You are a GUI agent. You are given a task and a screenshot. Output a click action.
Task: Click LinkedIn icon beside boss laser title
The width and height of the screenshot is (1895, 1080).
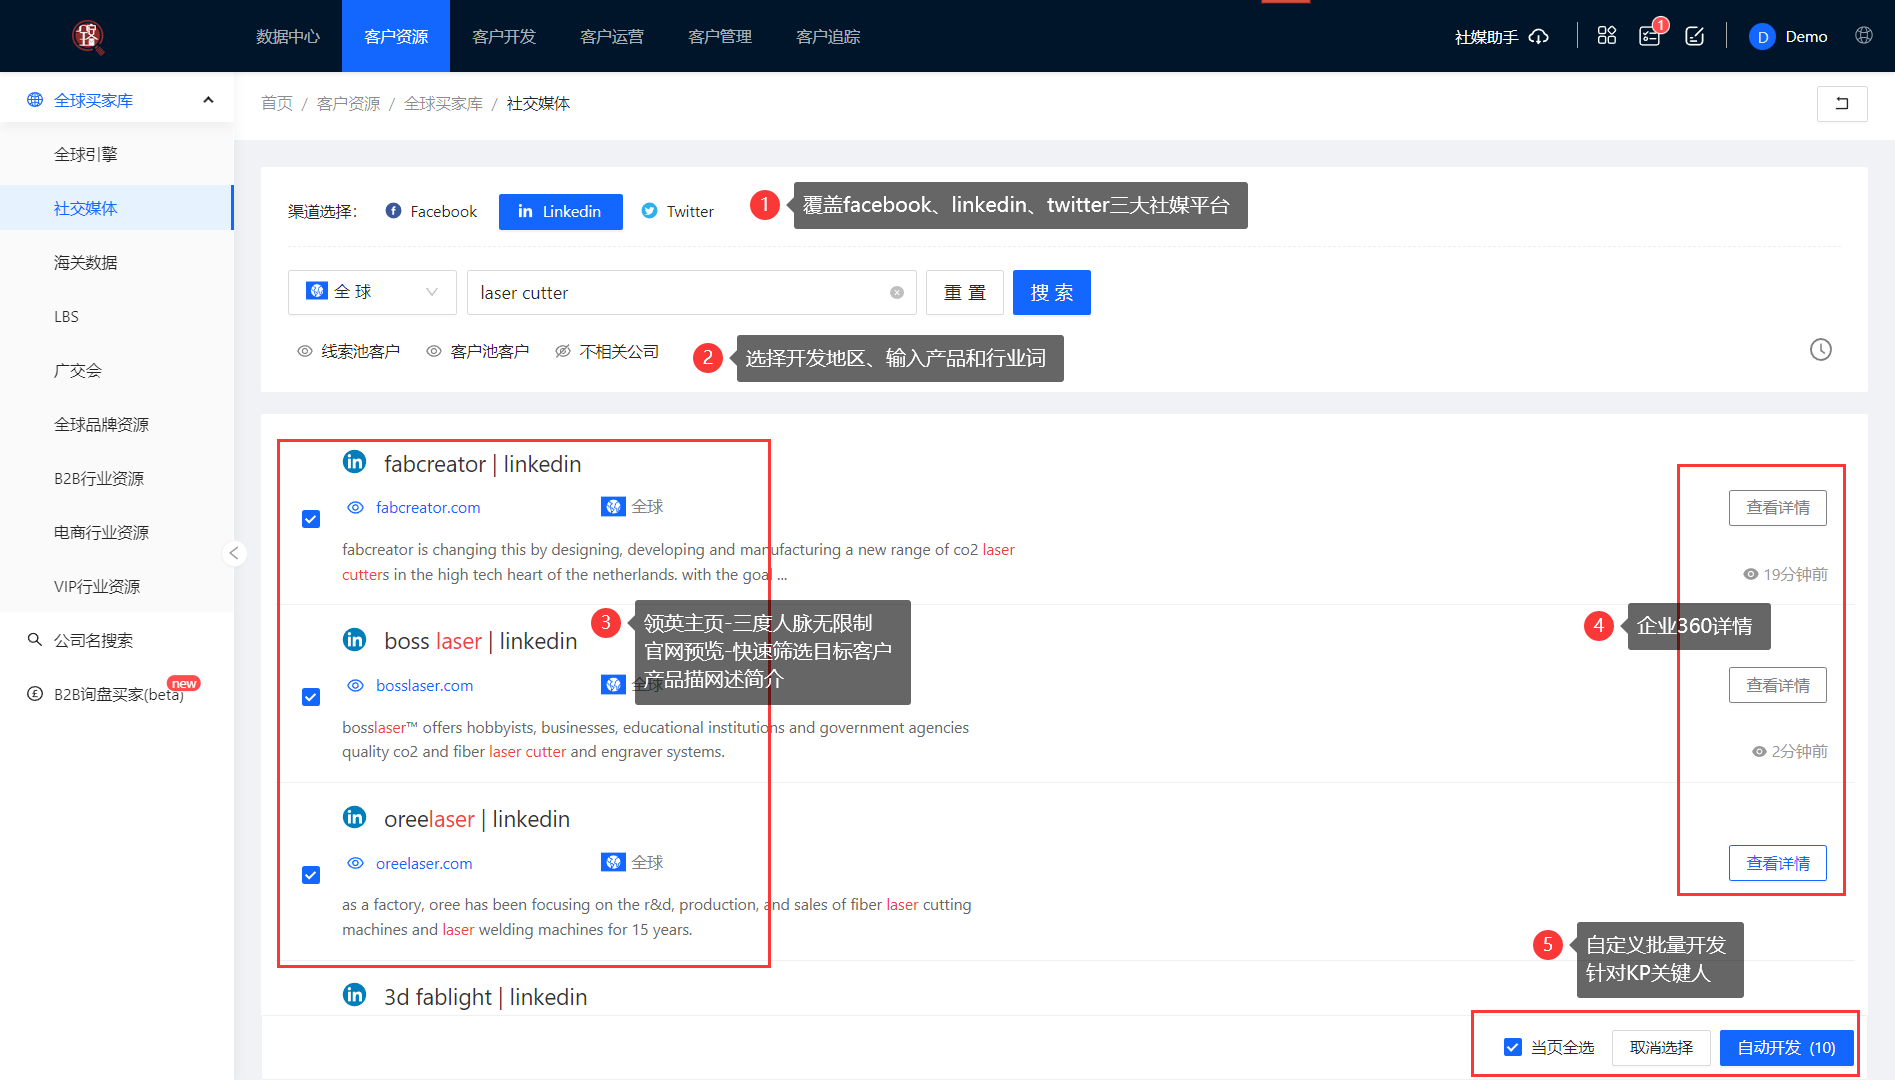tap(355, 639)
